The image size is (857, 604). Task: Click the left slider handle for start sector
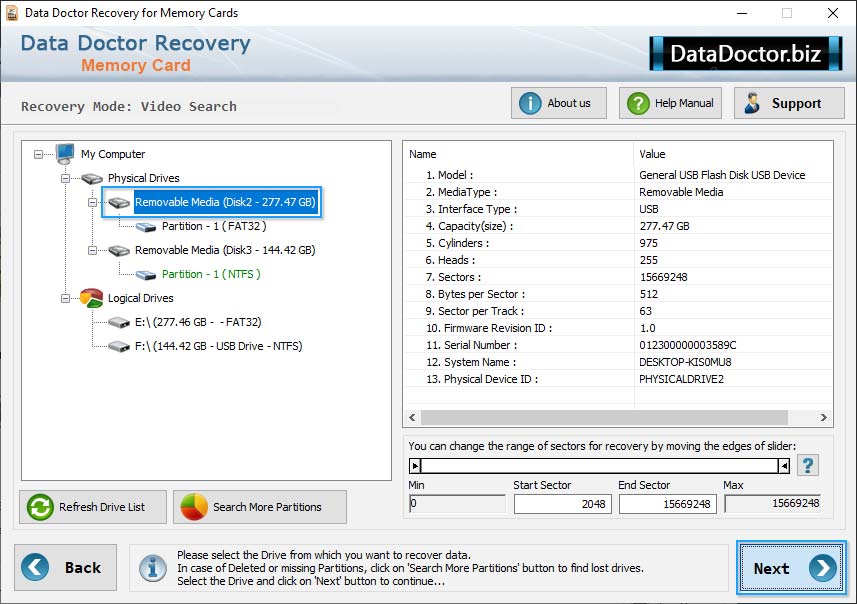tap(415, 466)
